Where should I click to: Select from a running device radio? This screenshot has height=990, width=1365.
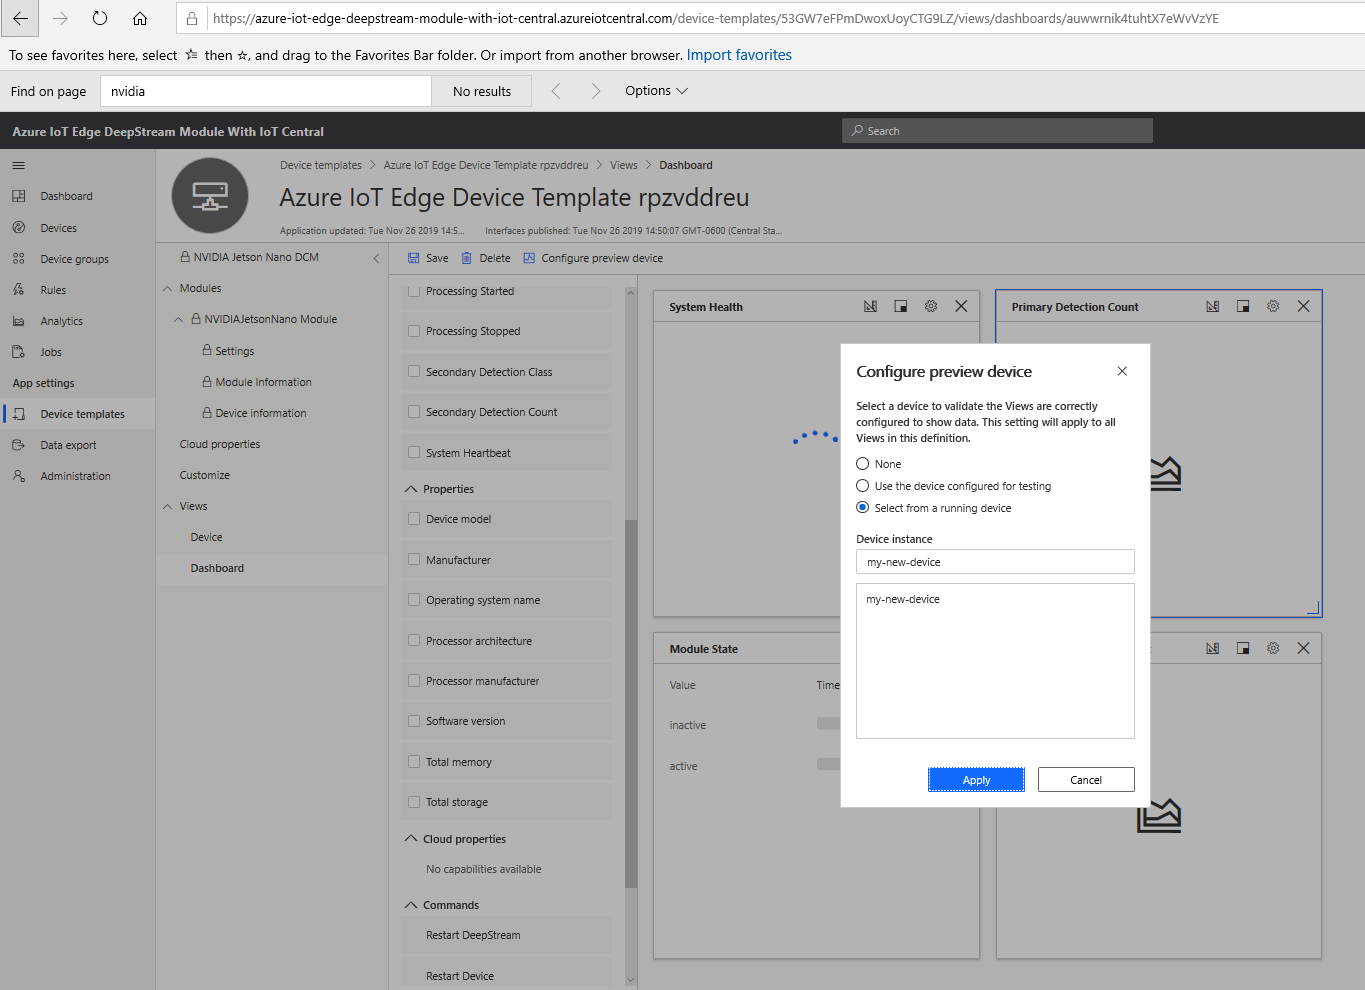[x=862, y=508]
